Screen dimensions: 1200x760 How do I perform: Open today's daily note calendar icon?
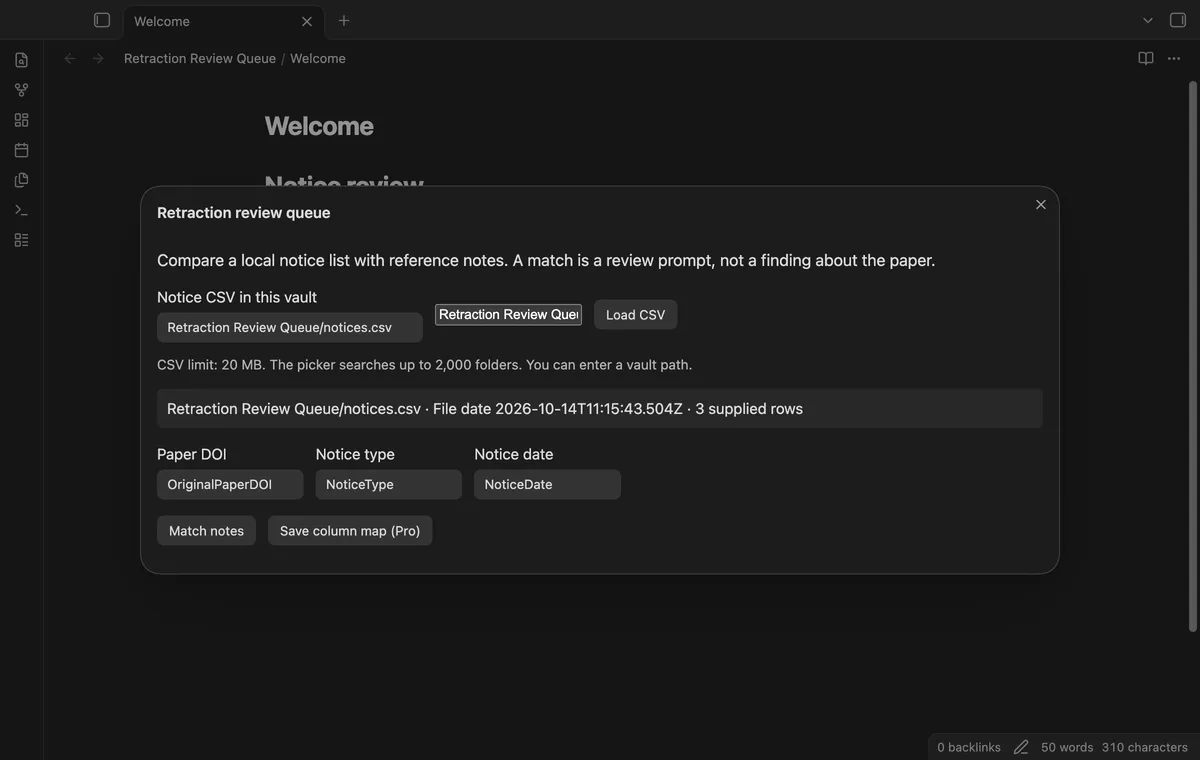[21, 150]
